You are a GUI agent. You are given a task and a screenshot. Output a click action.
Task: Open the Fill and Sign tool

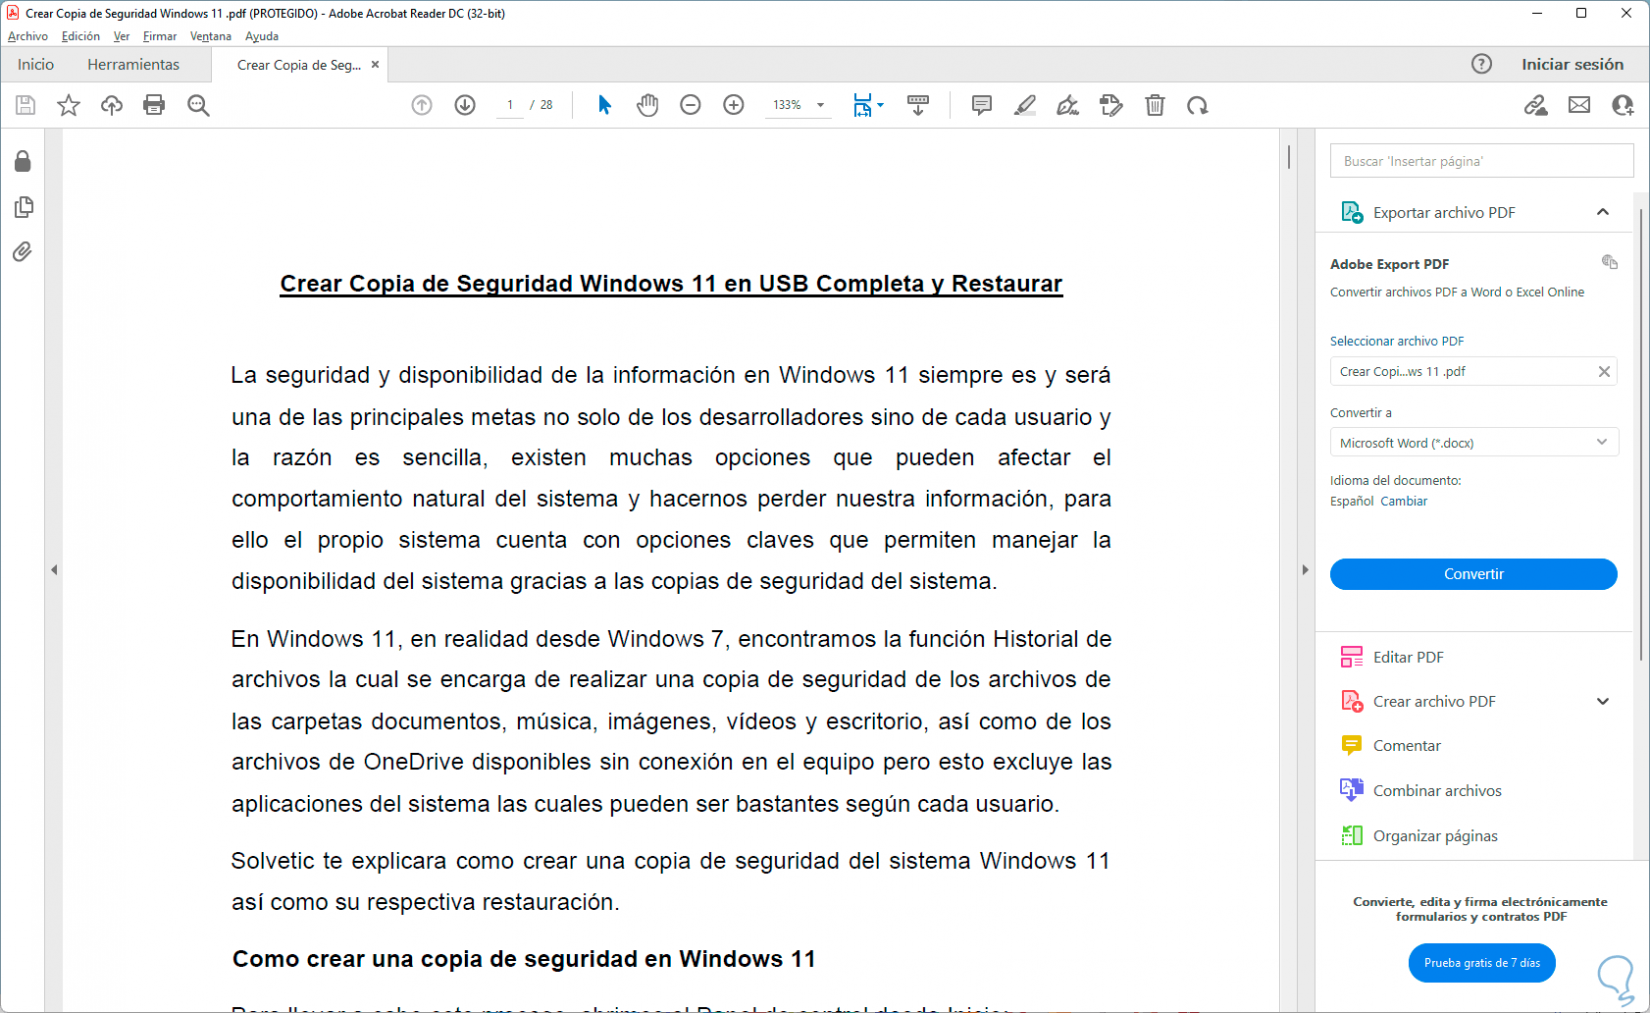1068,105
